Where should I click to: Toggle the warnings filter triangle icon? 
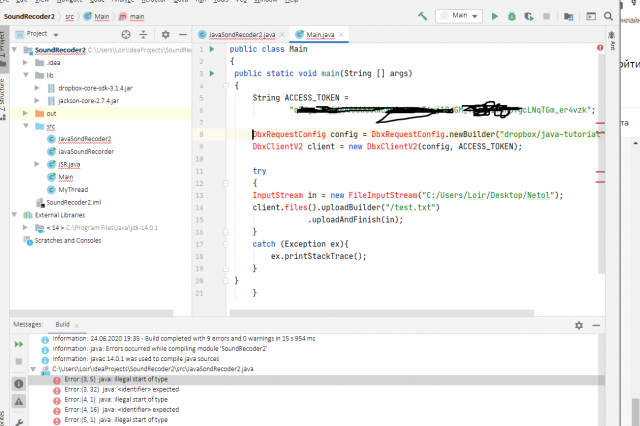(x=19, y=402)
